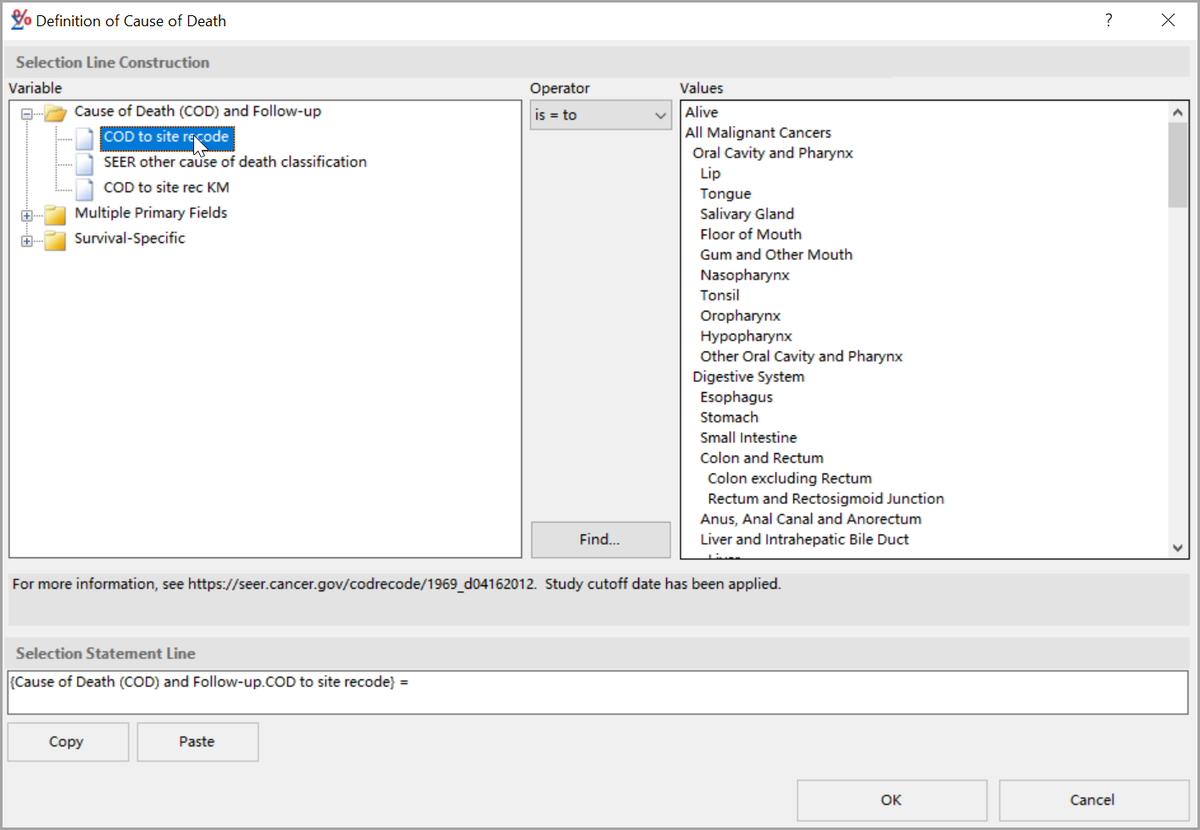The width and height of the screenshot is (1200, 830).
Task: Select 'Alive' in the Values list
Action: point(700,112)
